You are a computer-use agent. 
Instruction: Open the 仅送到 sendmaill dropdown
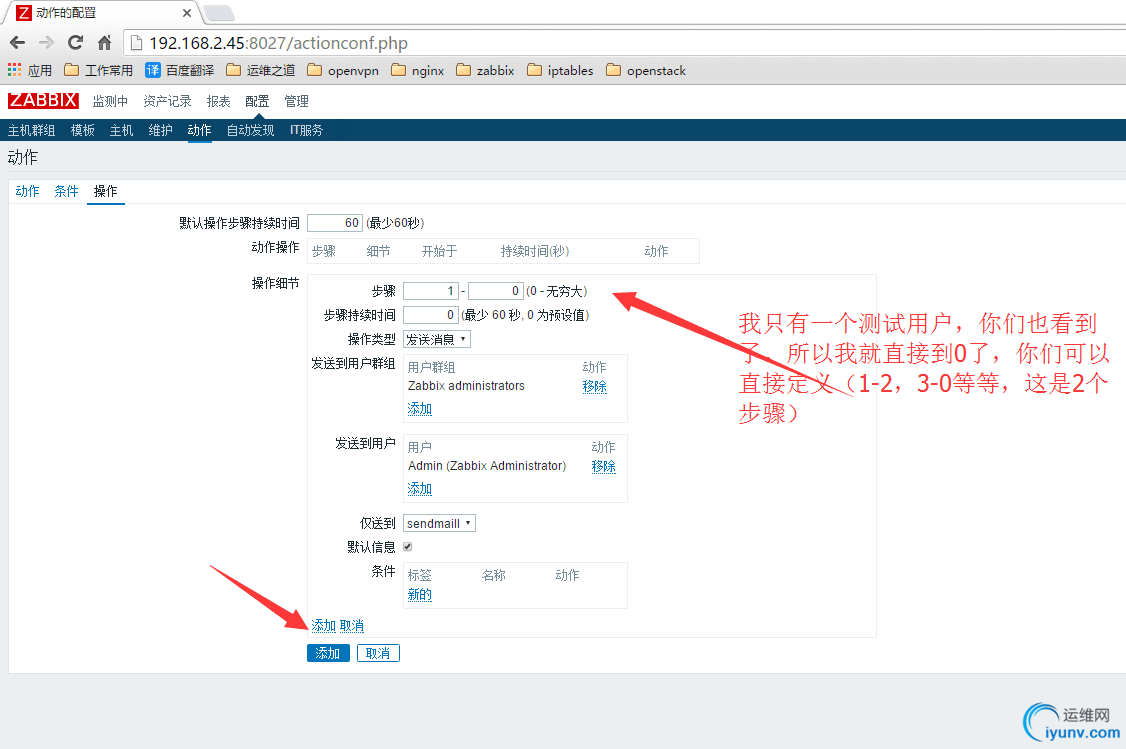[x=439, y=524]
